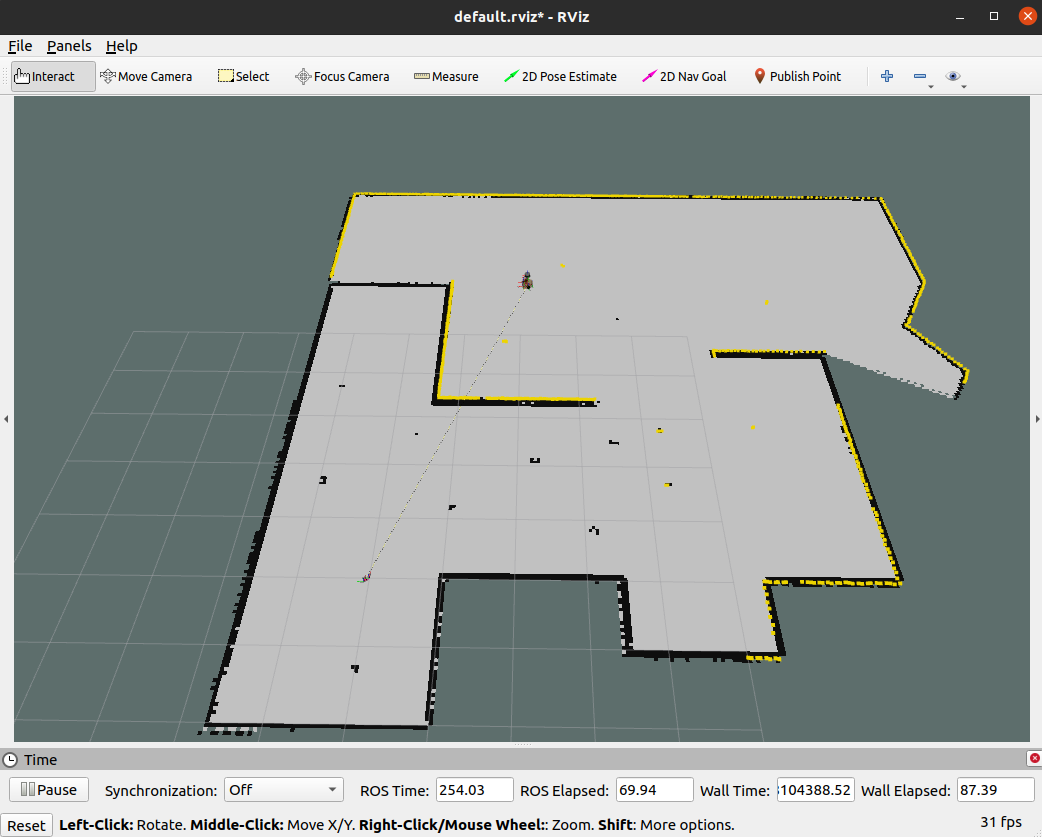Select the 2D Nav Goal tool

(684, 77)
